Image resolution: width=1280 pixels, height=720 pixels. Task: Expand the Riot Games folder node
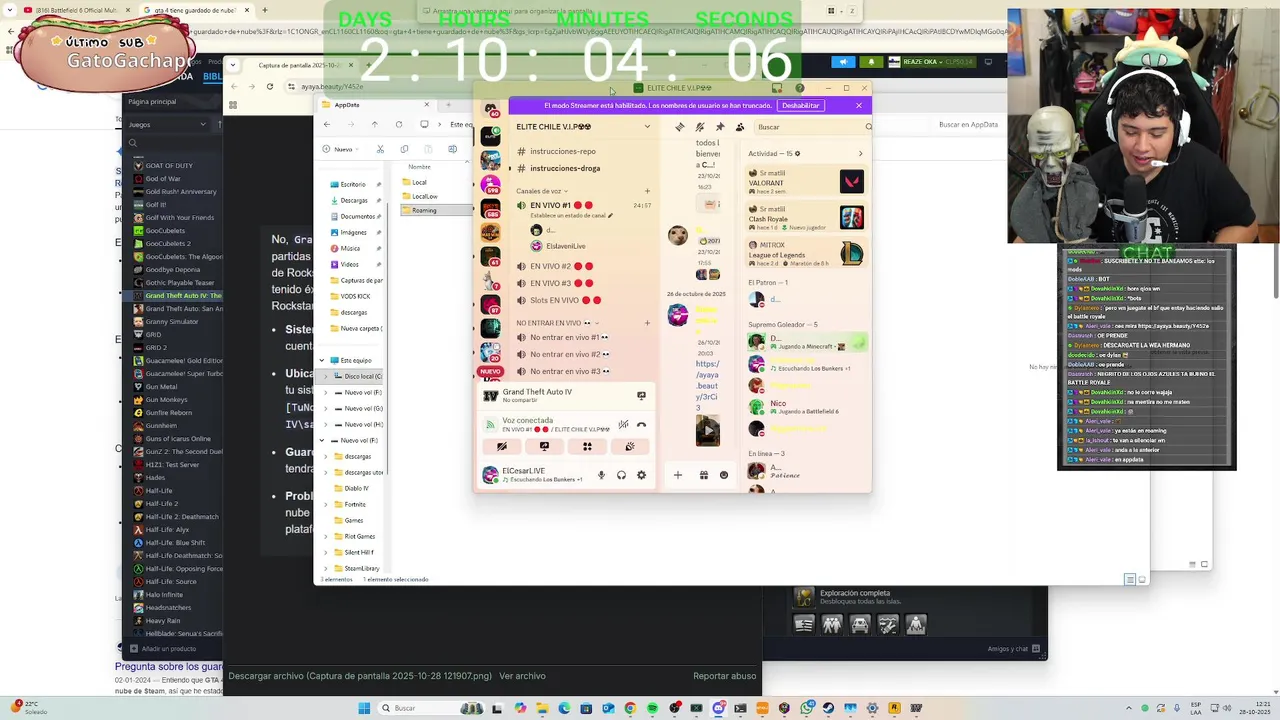[x=325, y=536]
